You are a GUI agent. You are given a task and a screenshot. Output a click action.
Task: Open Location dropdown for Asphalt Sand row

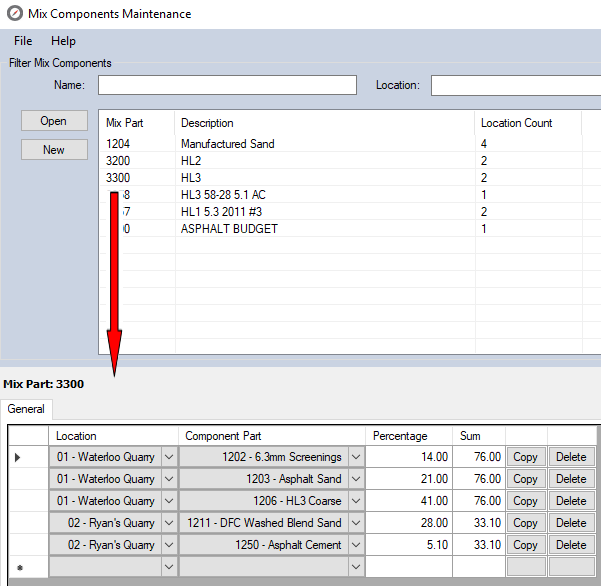(x=169, y=479)
